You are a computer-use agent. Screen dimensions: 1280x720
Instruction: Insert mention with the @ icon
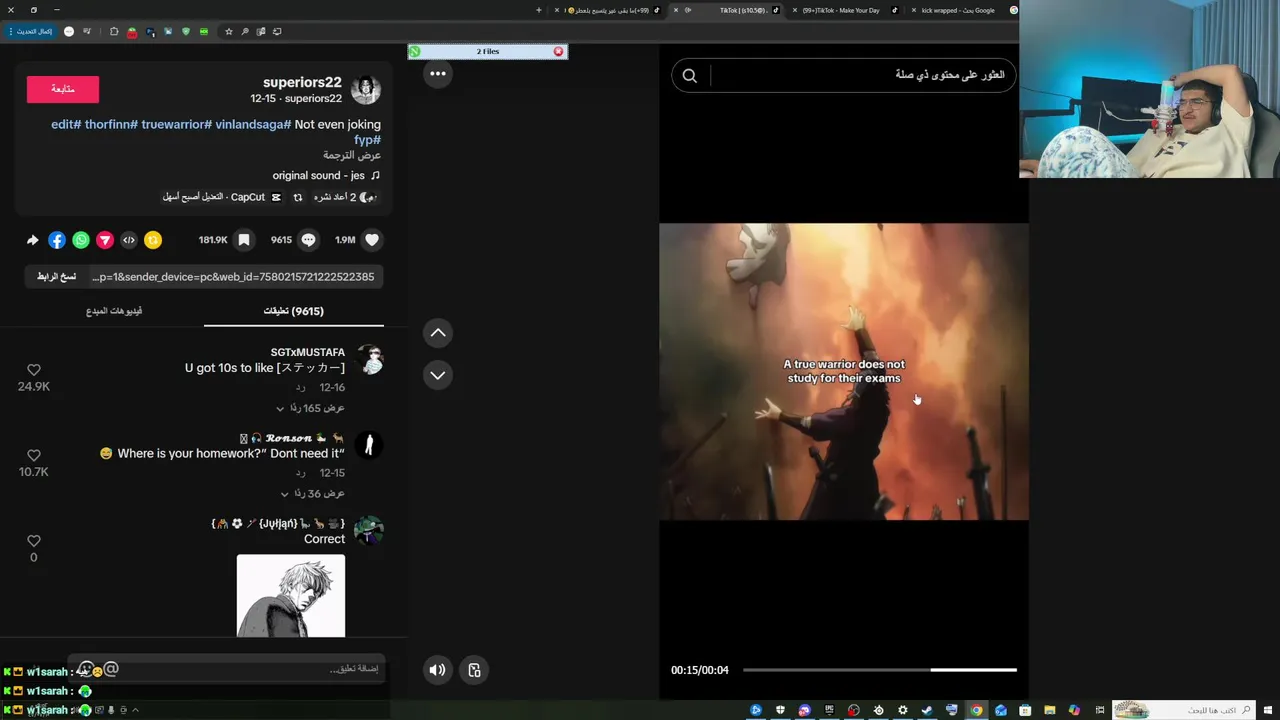click(111, 669)
